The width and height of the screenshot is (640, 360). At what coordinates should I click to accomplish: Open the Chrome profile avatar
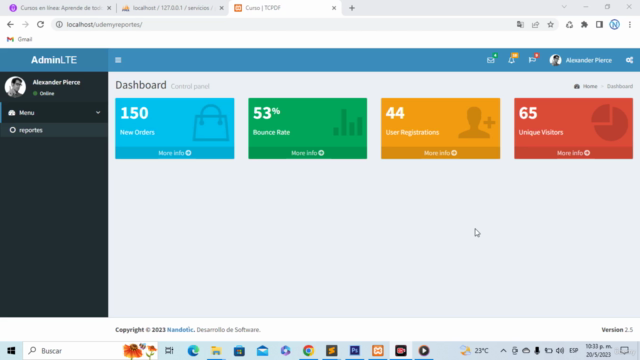(614, 24)
